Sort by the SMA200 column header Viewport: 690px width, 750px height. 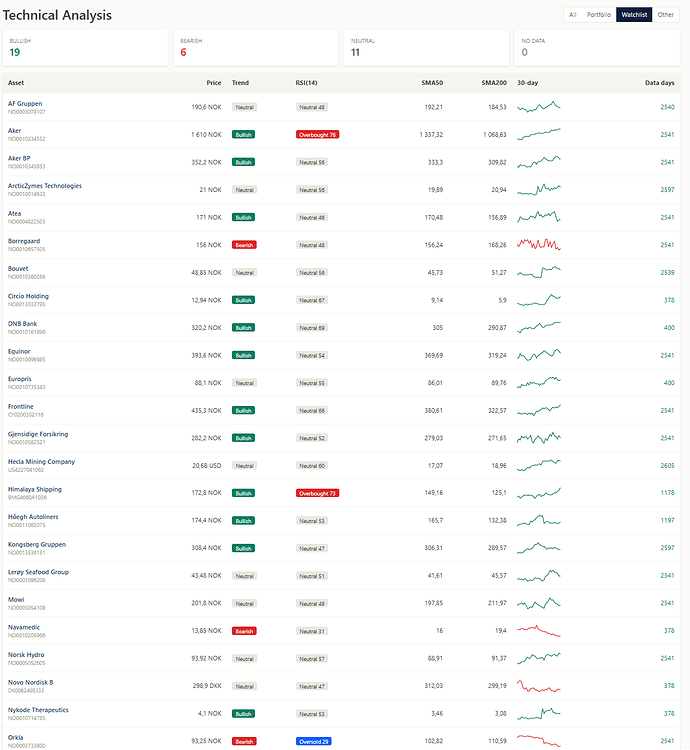pyautogui.click(x=493, y=83)
